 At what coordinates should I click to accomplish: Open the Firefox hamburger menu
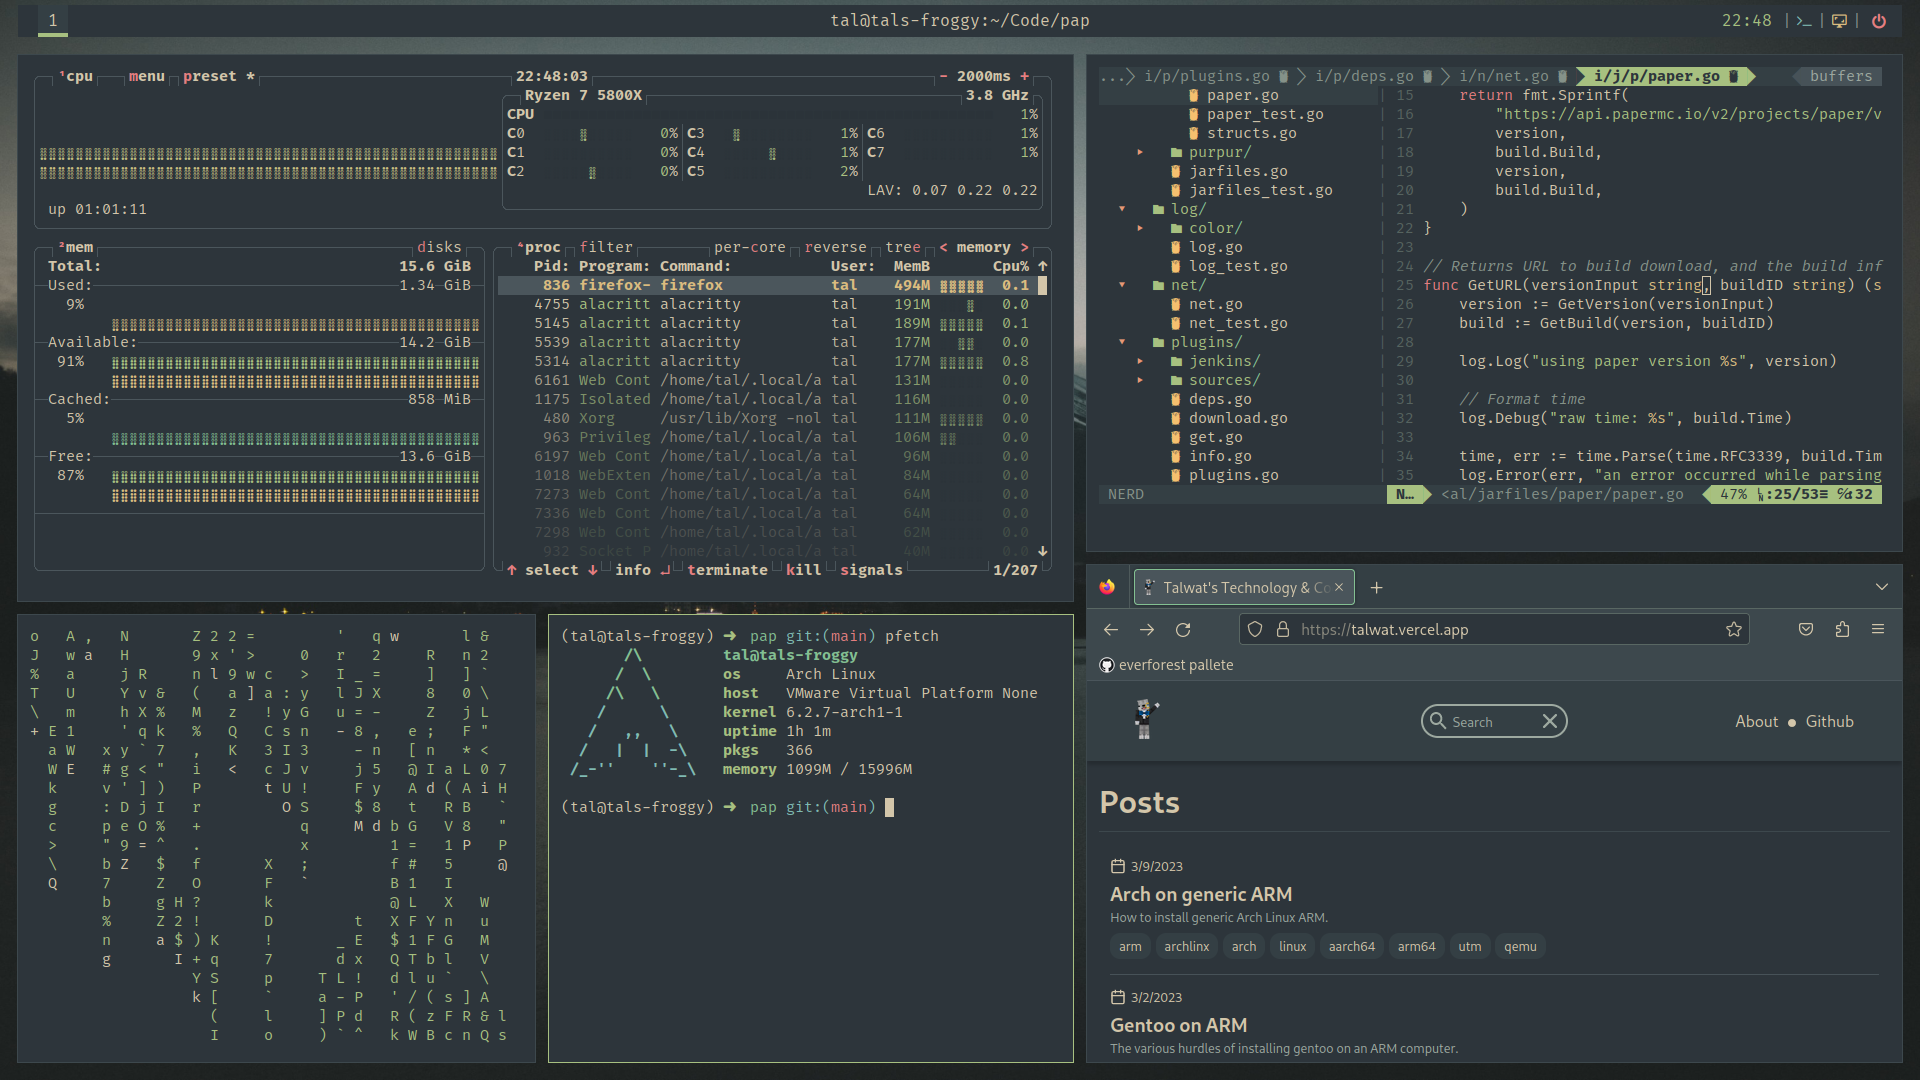[x=1879, y=629]
